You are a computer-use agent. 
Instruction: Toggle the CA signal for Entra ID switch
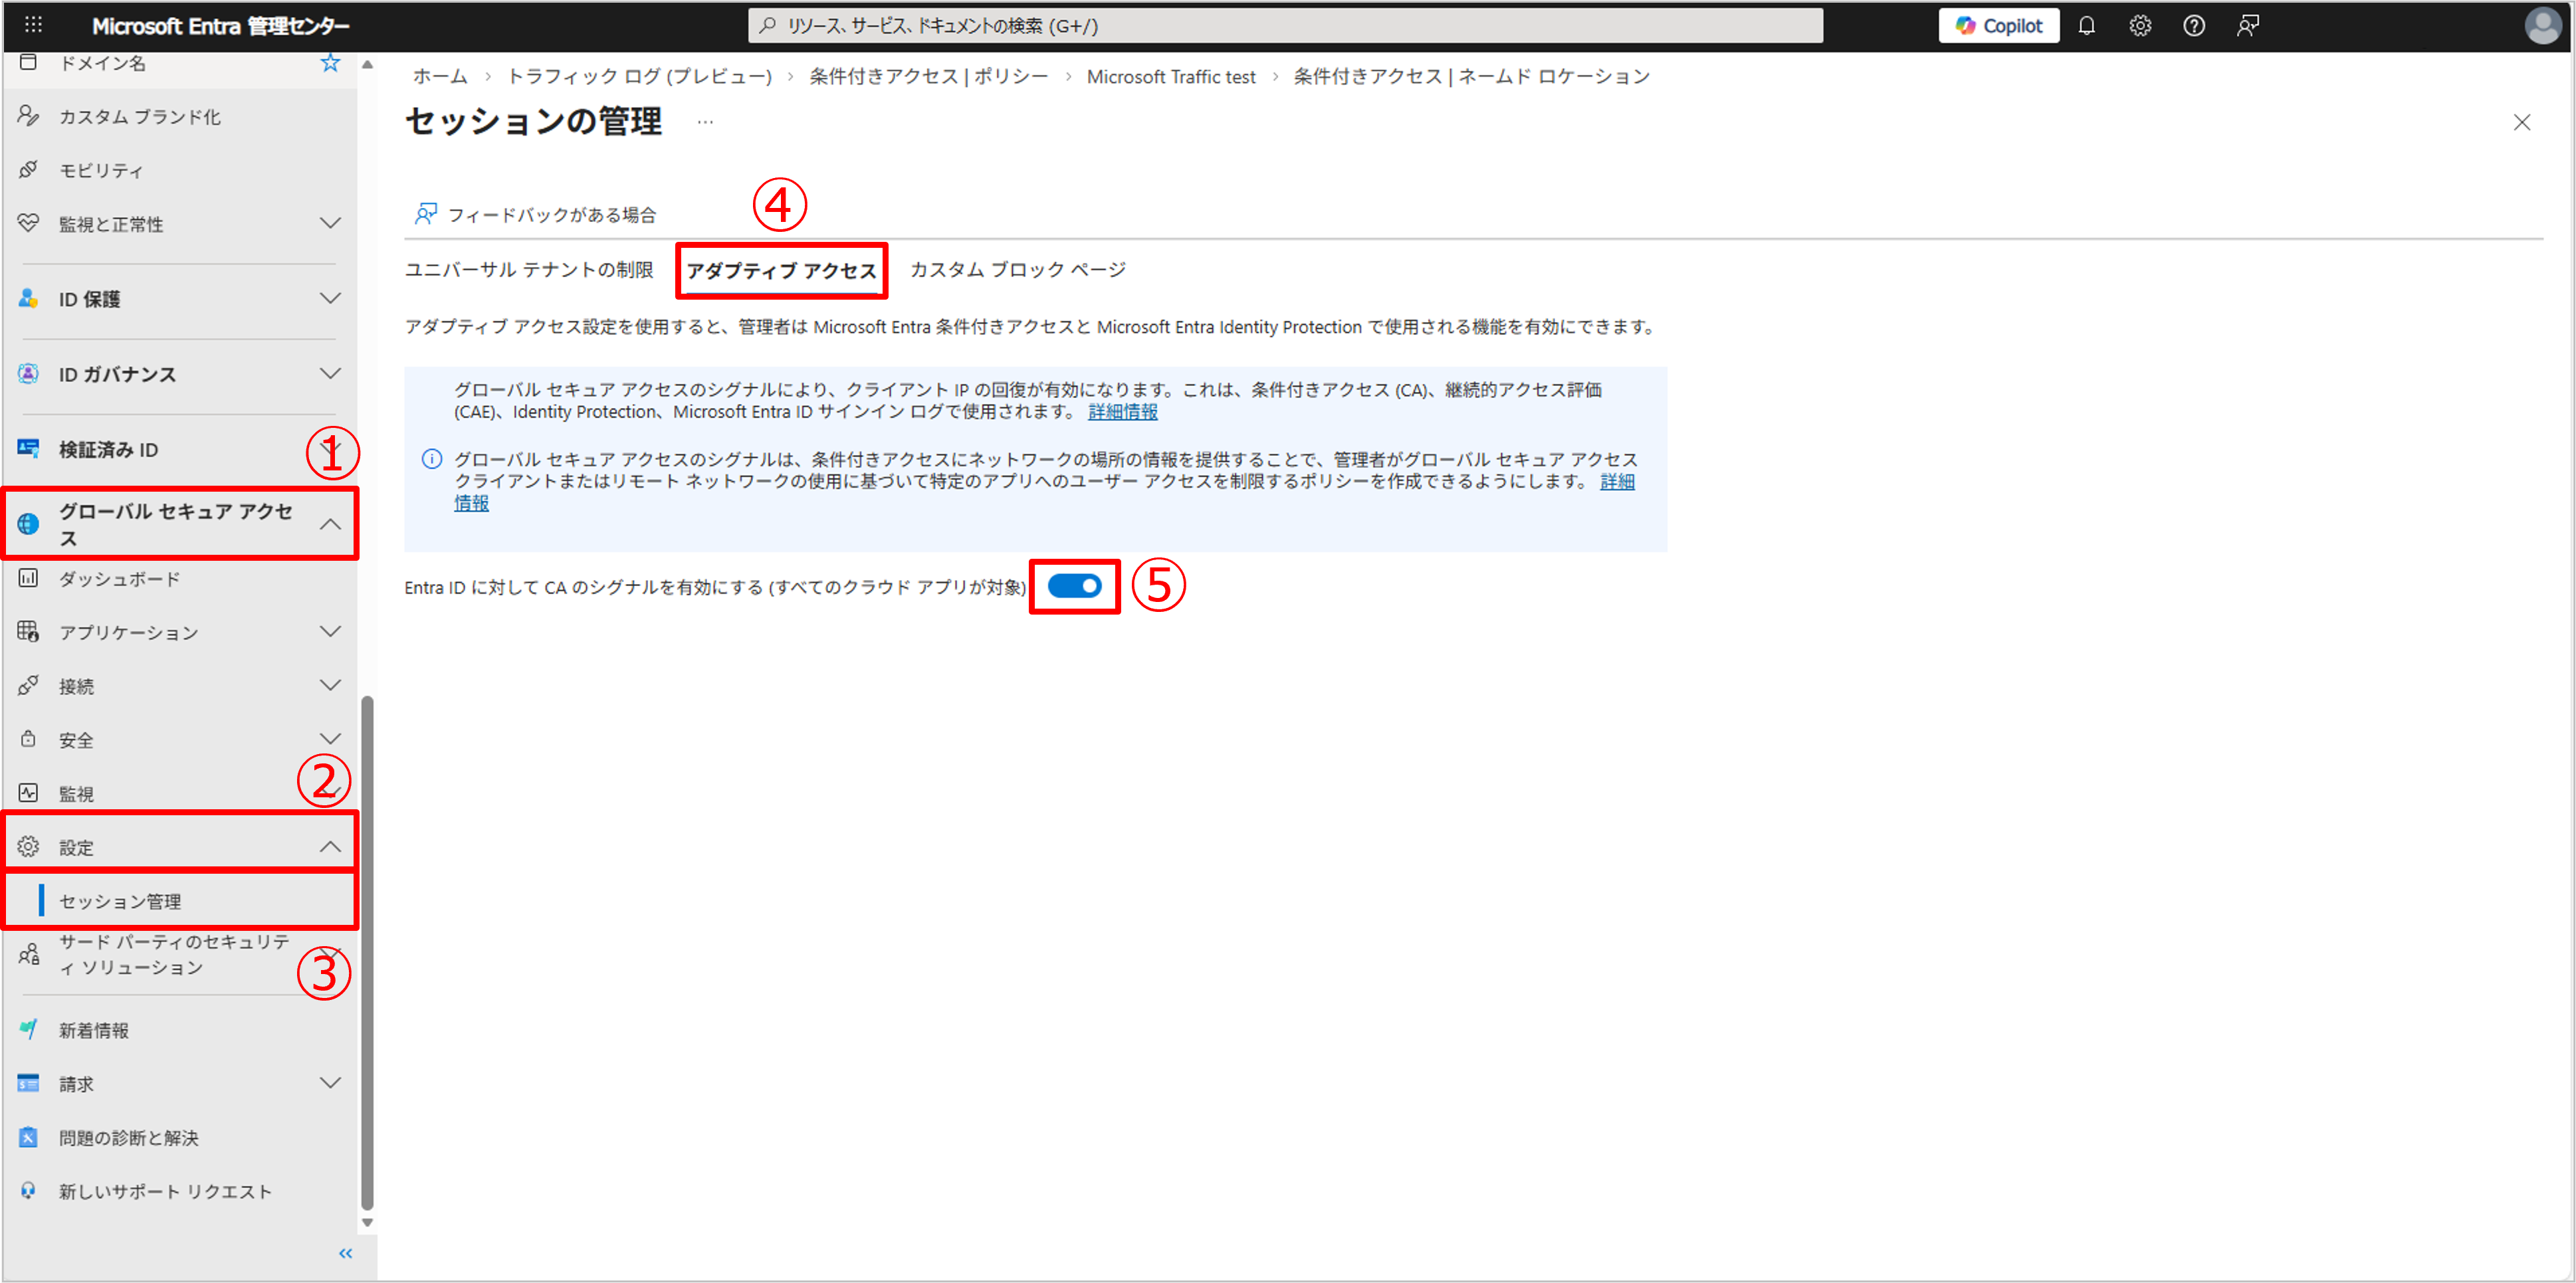pos(1074,587)
